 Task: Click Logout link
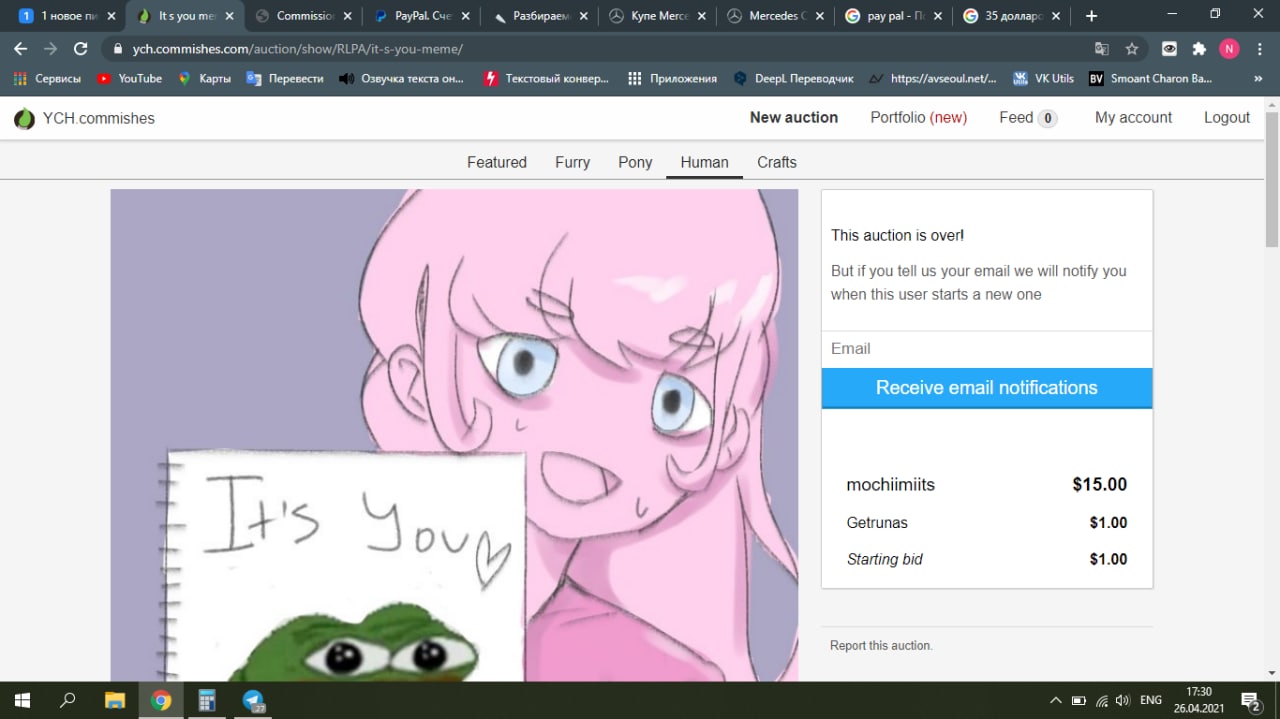[1227, 117]
